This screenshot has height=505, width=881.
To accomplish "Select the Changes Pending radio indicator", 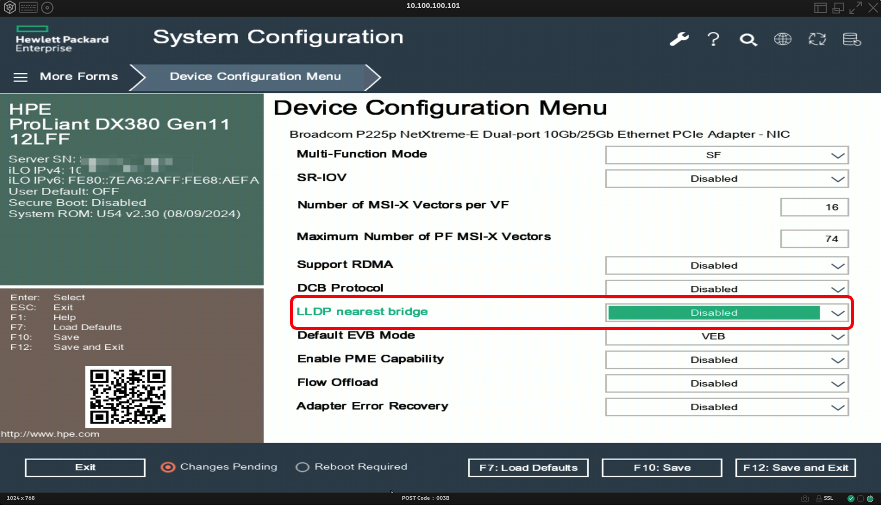I will coord(168,467).
